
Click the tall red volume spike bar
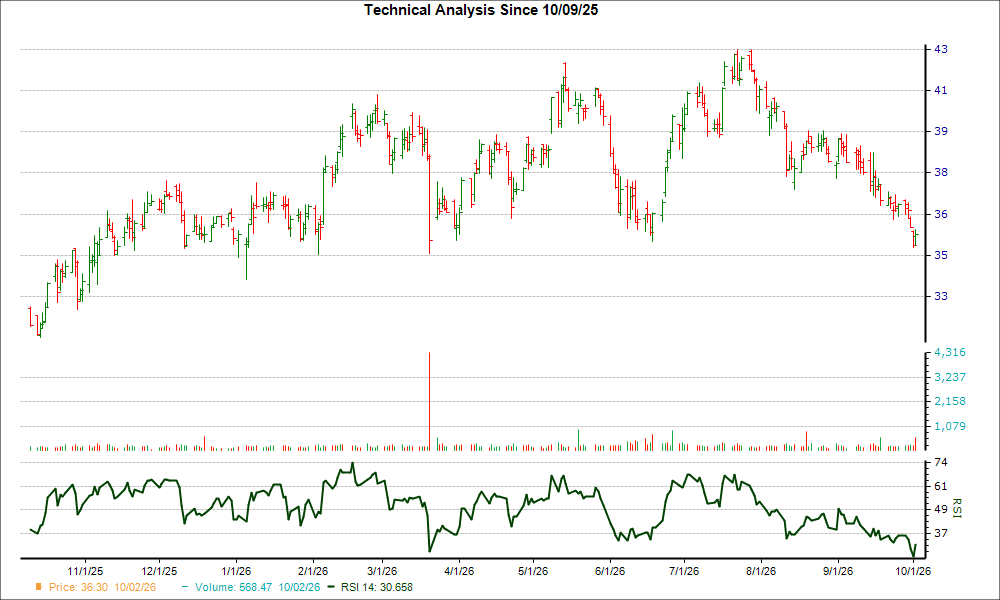[429, 402]
